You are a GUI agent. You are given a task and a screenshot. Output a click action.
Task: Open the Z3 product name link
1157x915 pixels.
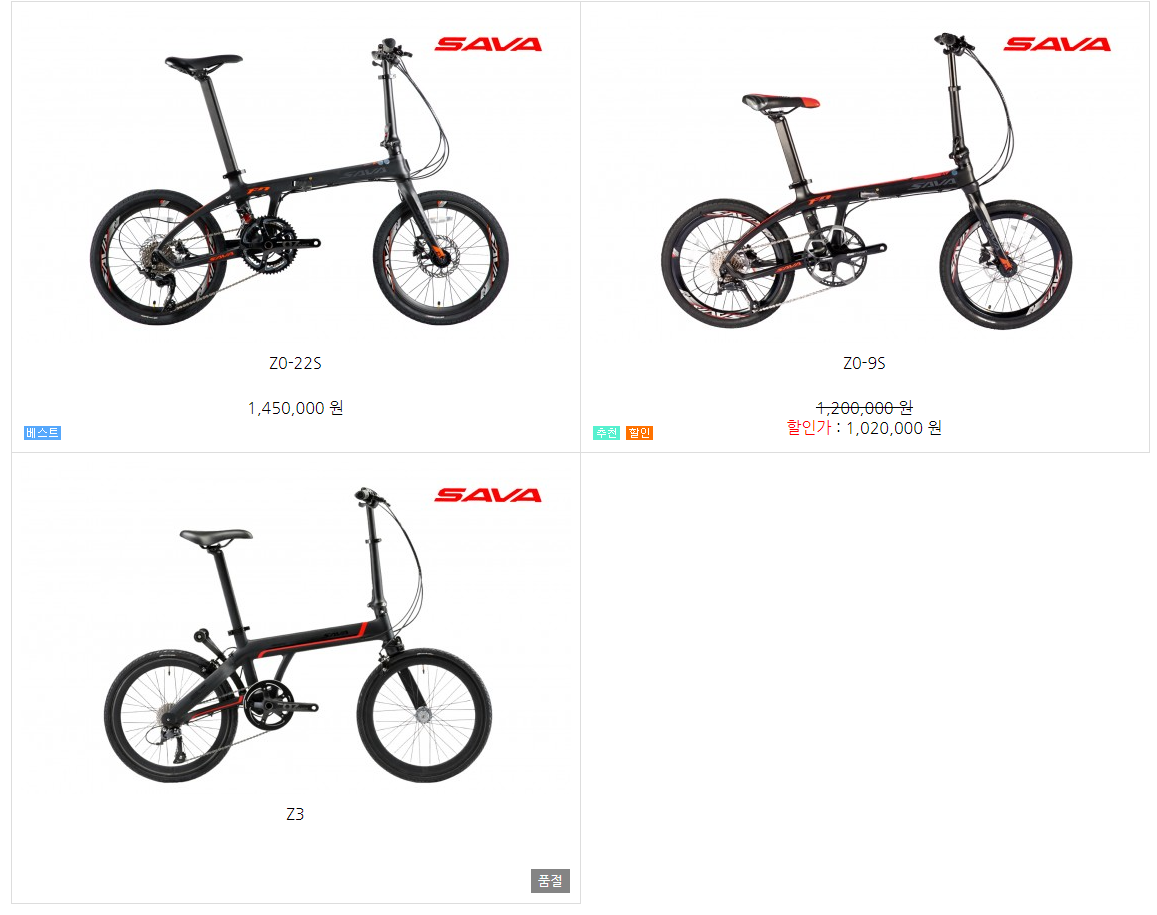pyautogui.click(x=295, y=814)
